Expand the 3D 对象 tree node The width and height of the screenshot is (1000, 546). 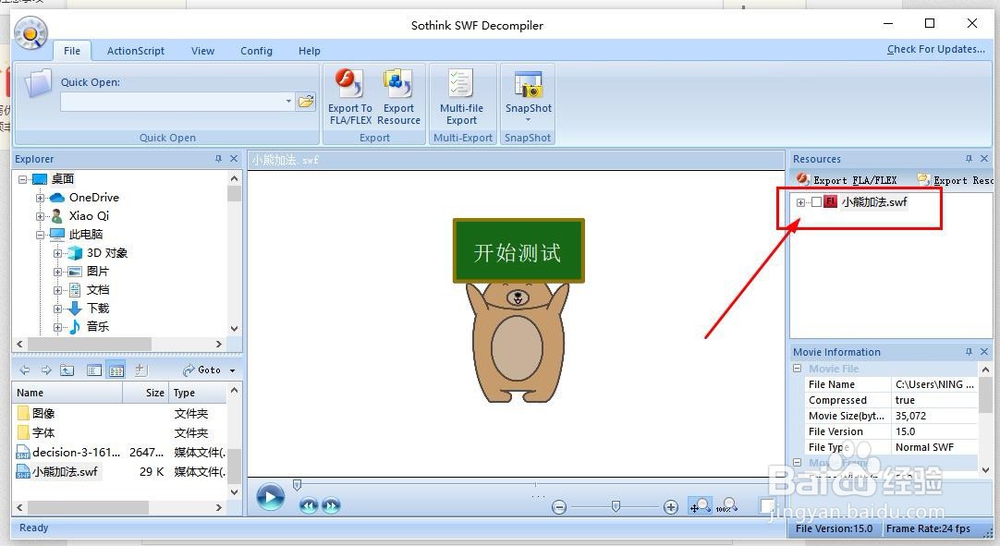coord(57,253)
